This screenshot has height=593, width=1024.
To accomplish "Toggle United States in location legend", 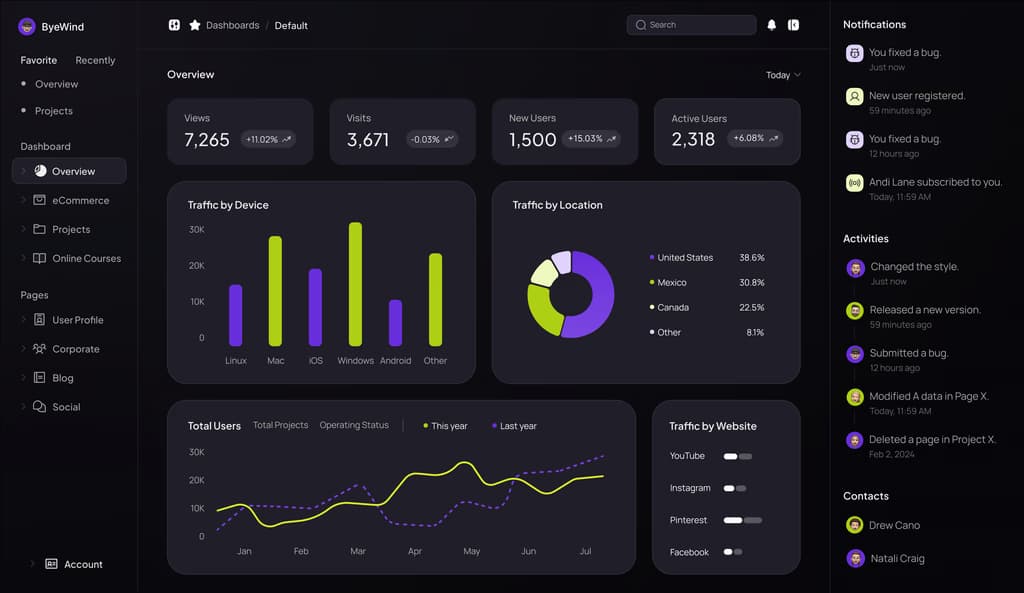I will point(684,257).
